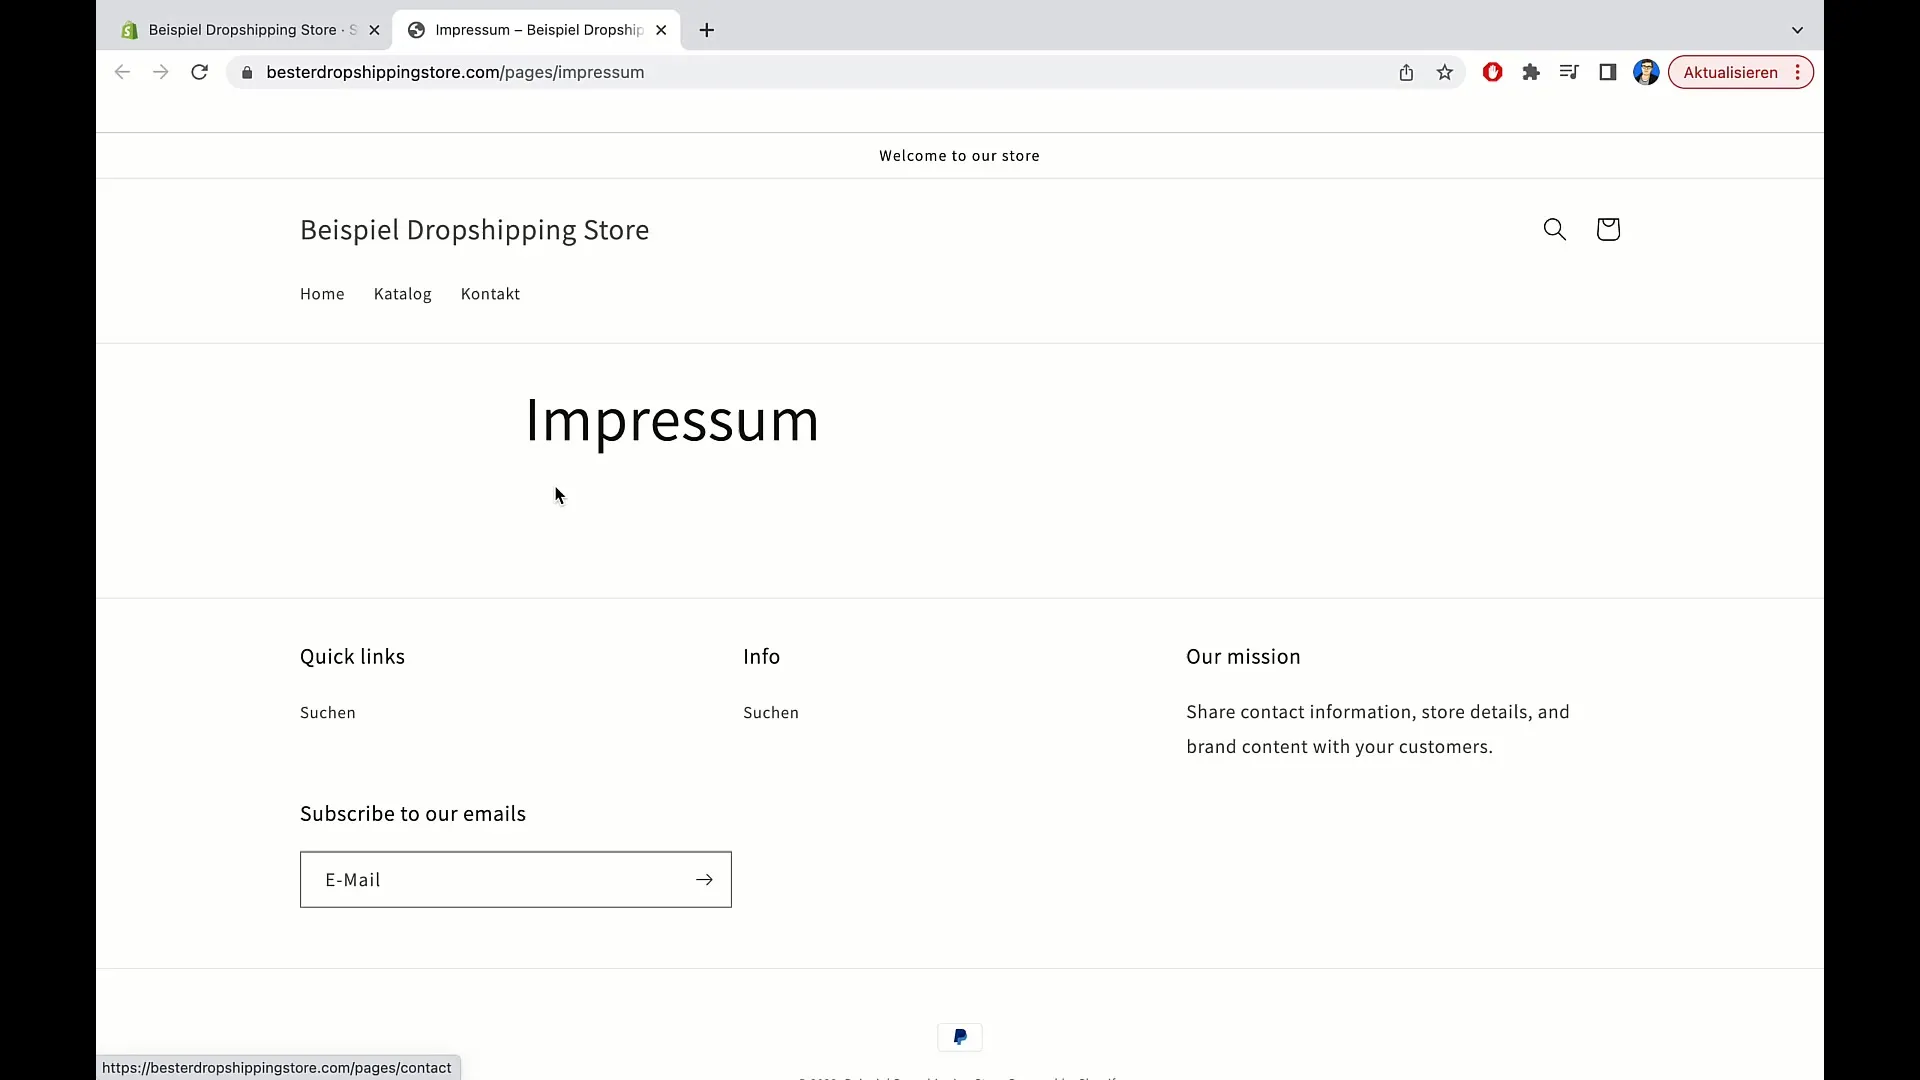Select the Home menu navigation item
This screenshot has width=1920, height=1080.
tap(322, 293)
